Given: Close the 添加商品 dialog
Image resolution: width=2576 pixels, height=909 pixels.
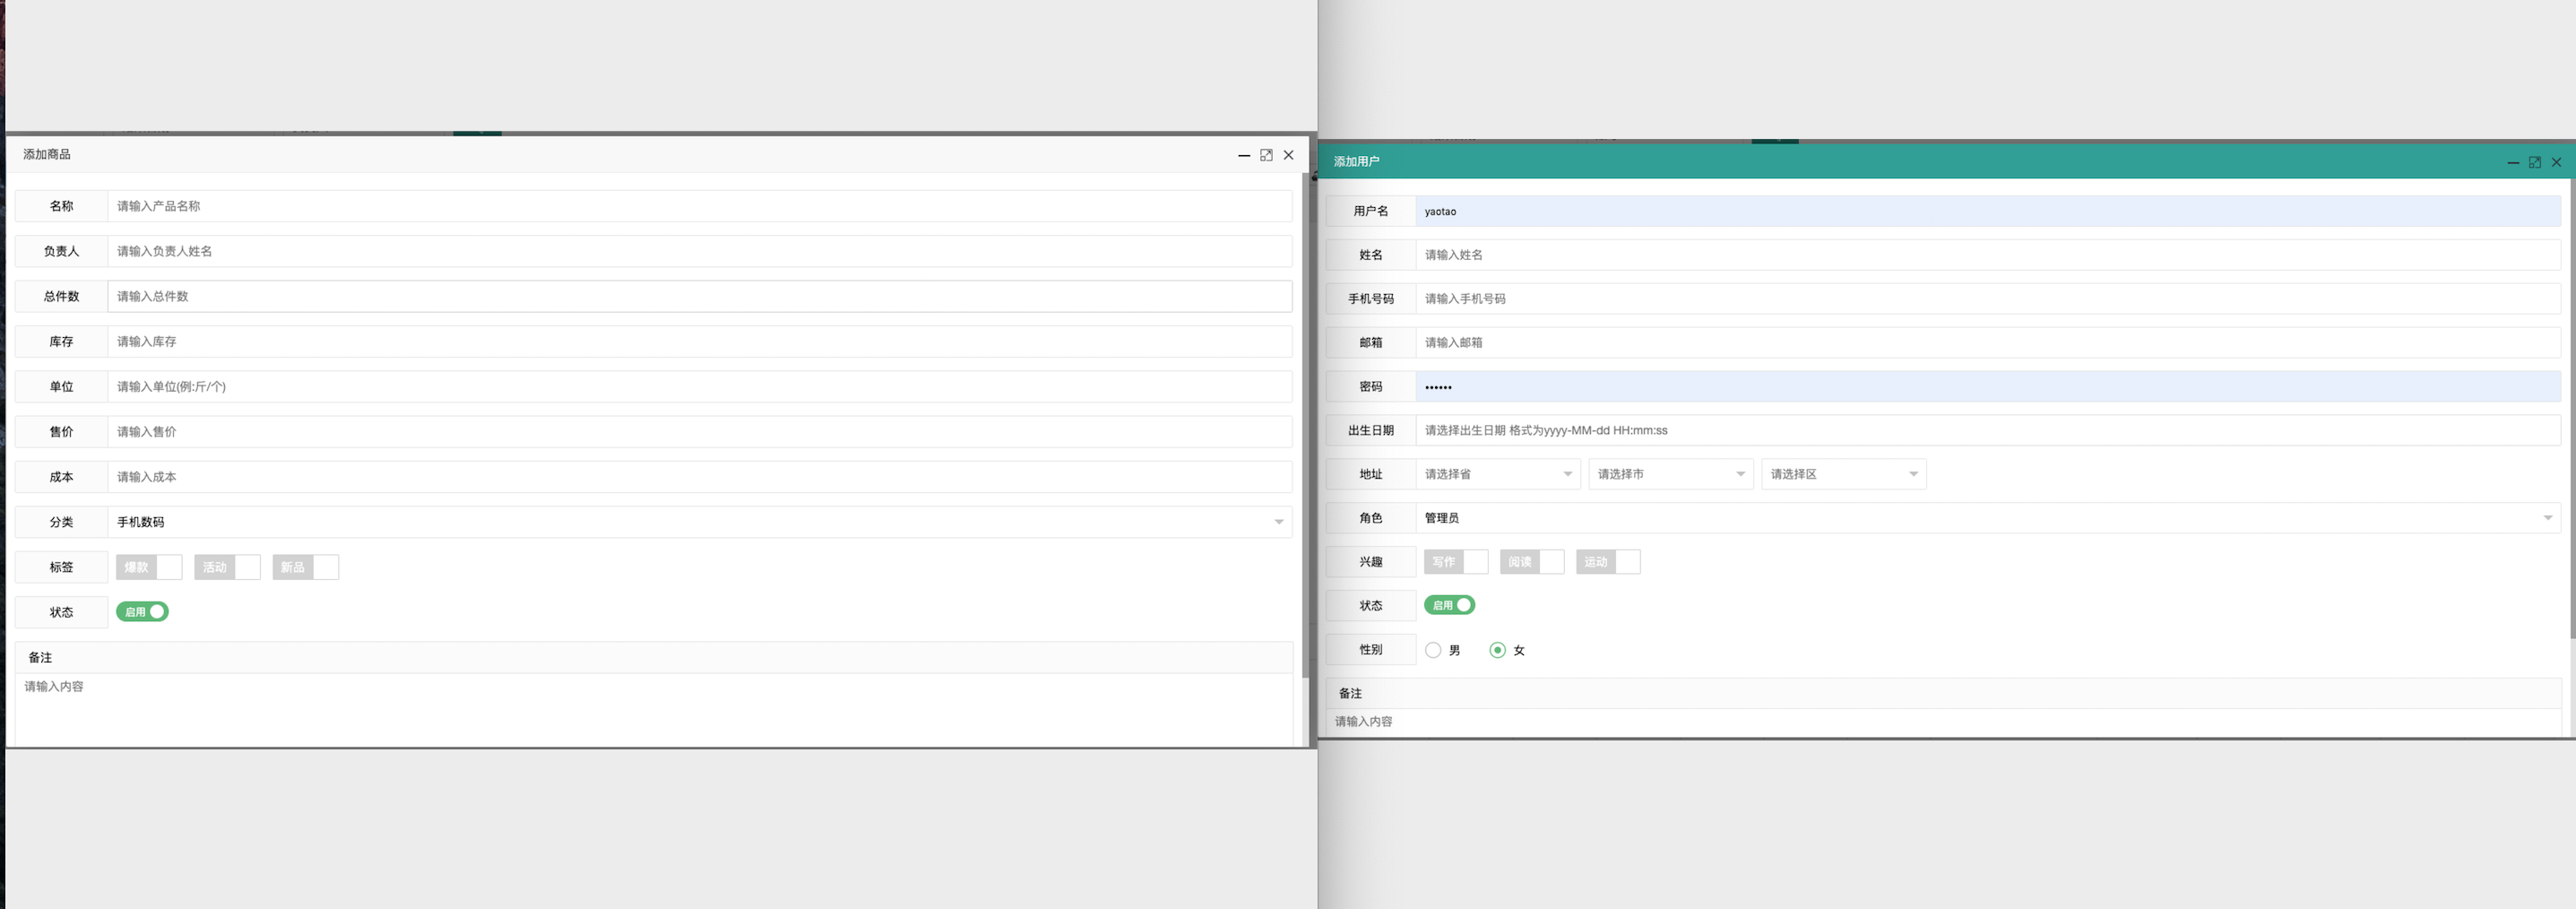Looking at the screenshot, I should coord(1288,155).
